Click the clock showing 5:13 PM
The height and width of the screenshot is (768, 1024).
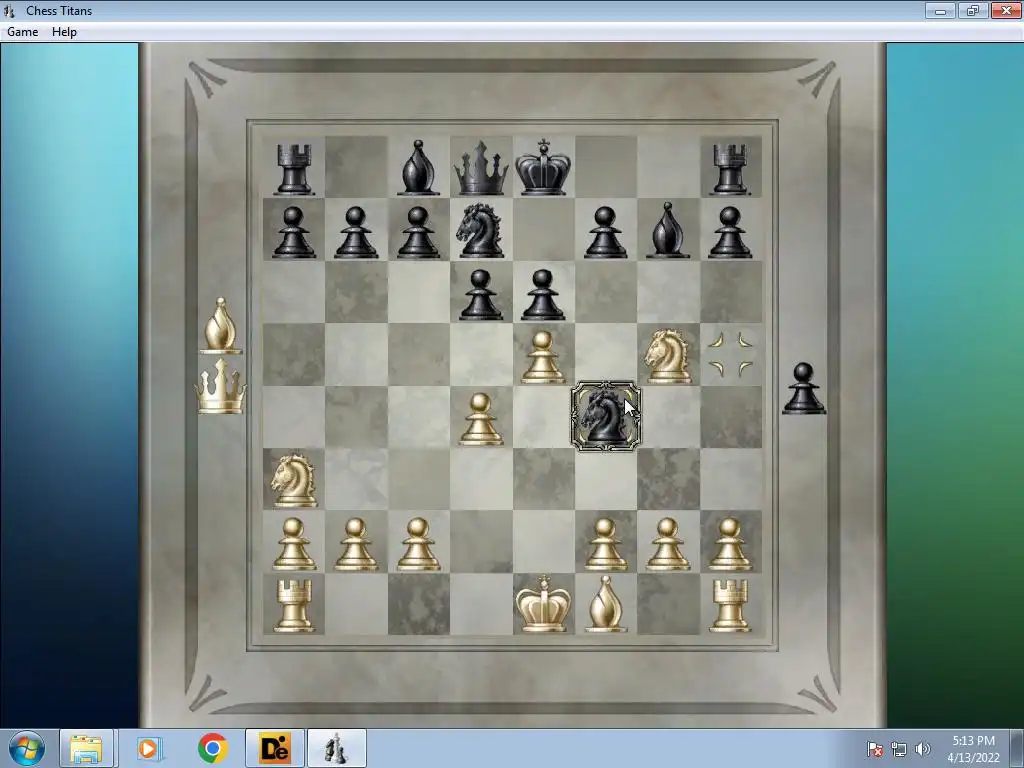(x=973, y=741)
